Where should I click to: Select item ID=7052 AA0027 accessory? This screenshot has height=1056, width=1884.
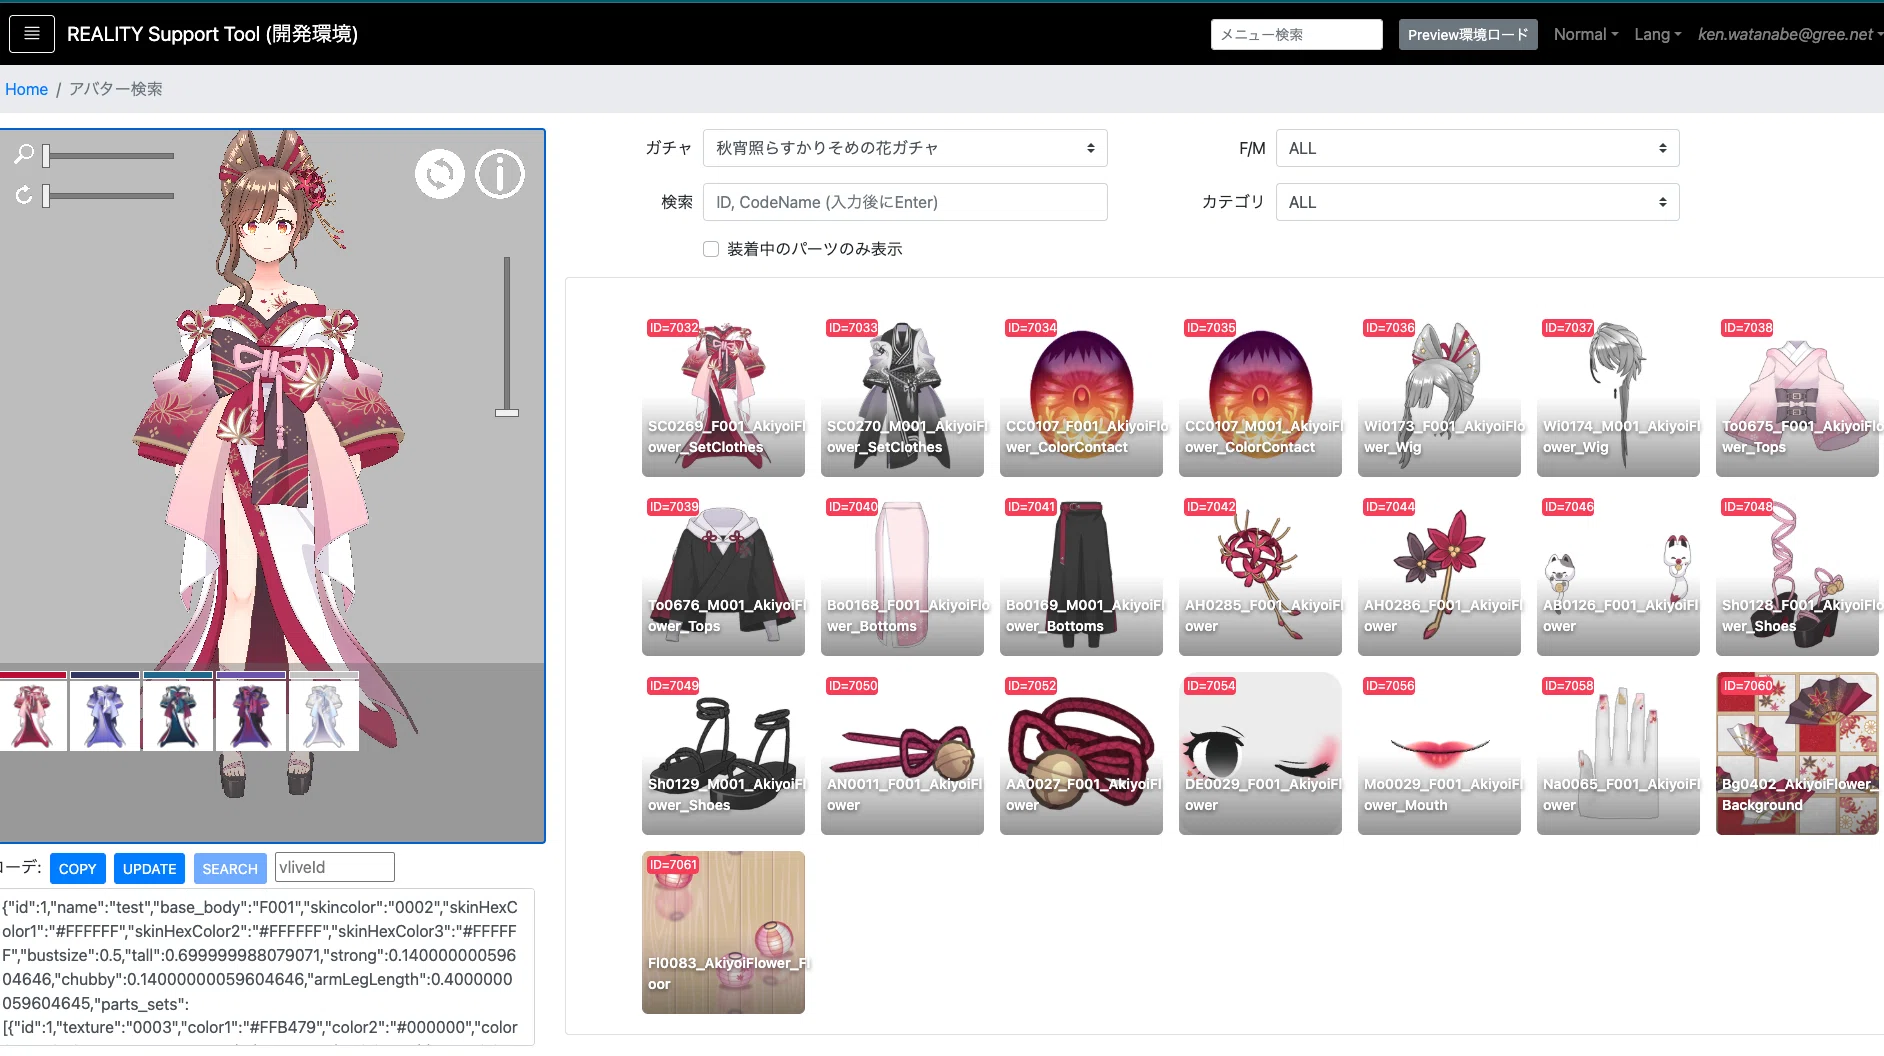pos(1081,755)
